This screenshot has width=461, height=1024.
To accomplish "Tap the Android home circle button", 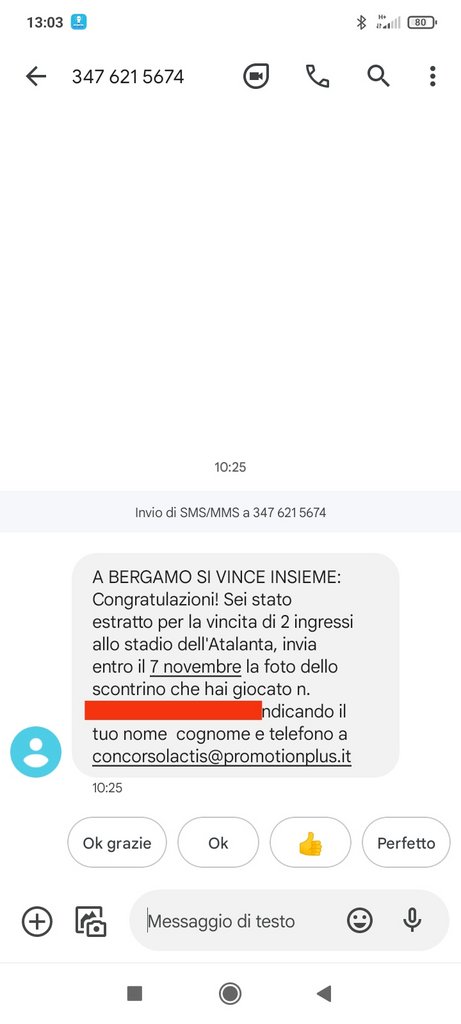I will (230, 993).
